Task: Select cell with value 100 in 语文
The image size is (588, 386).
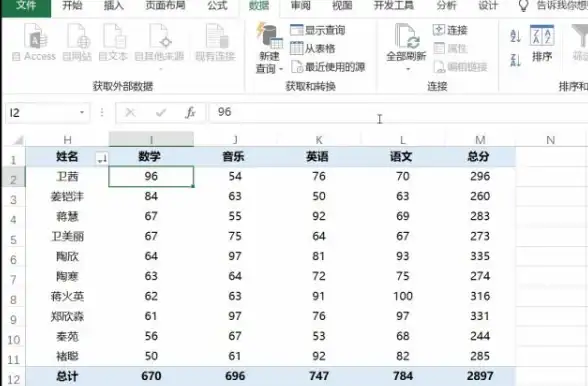Action: pos(402,296)
